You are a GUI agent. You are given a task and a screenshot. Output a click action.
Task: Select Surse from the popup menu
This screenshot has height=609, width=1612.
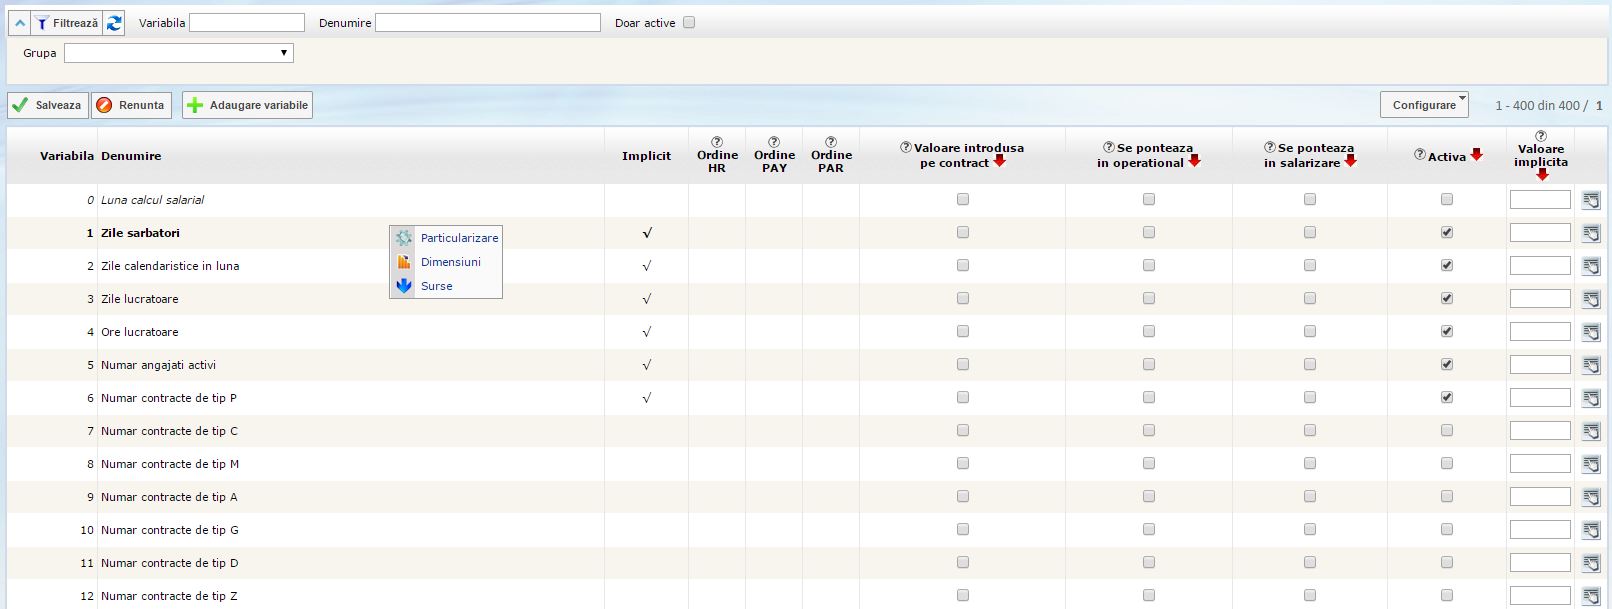coord(436,286)
